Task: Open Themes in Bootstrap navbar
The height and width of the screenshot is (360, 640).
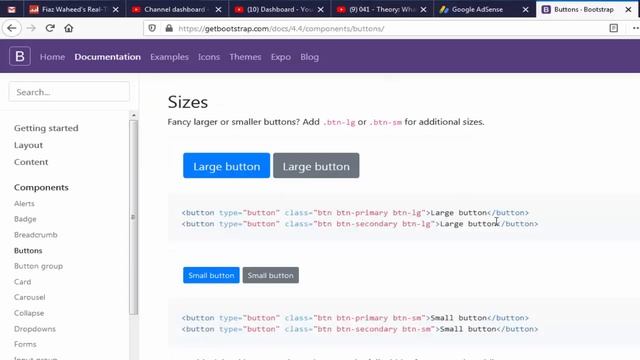Action: (245, 57)
